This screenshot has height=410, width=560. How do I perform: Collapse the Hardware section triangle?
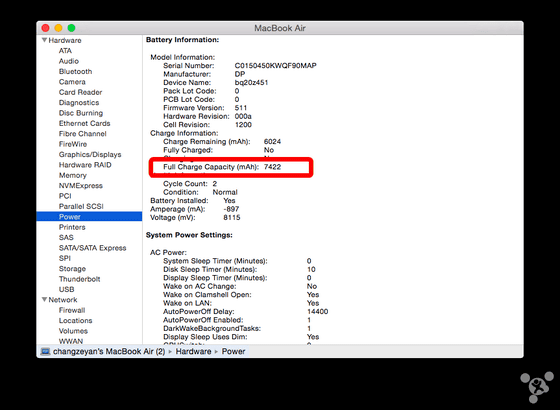[44, 40]
